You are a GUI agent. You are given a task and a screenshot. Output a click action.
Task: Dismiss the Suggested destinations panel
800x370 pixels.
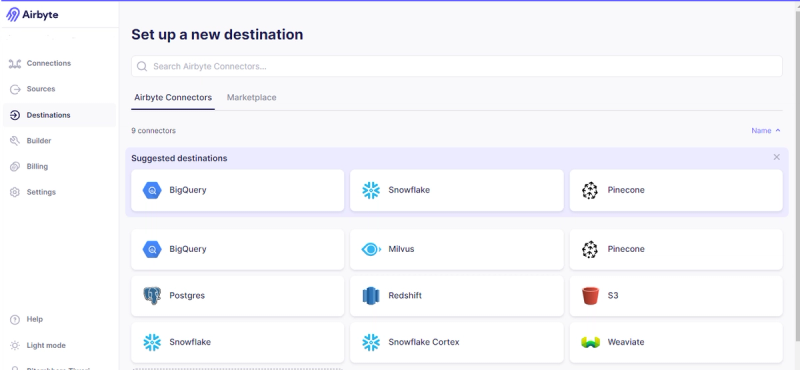(777, 157)
